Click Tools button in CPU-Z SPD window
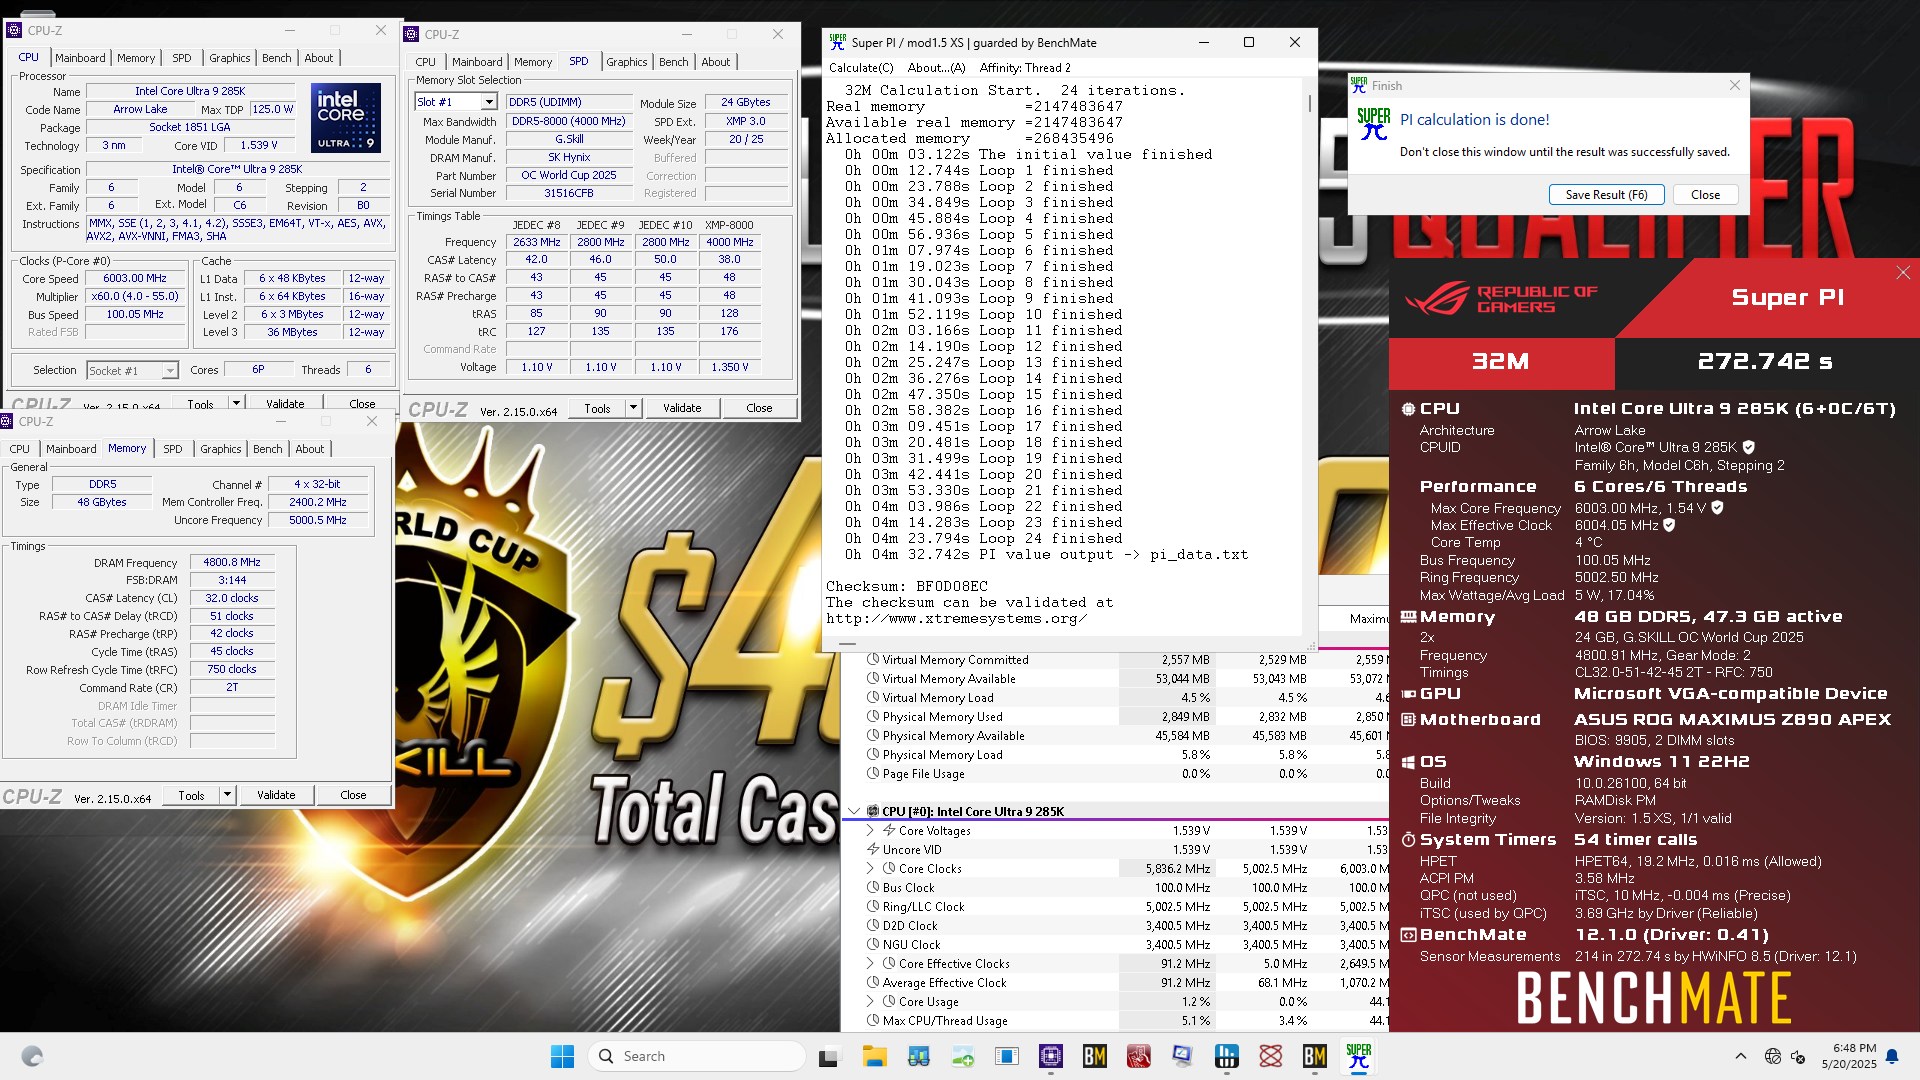 [x=597, y=408]
